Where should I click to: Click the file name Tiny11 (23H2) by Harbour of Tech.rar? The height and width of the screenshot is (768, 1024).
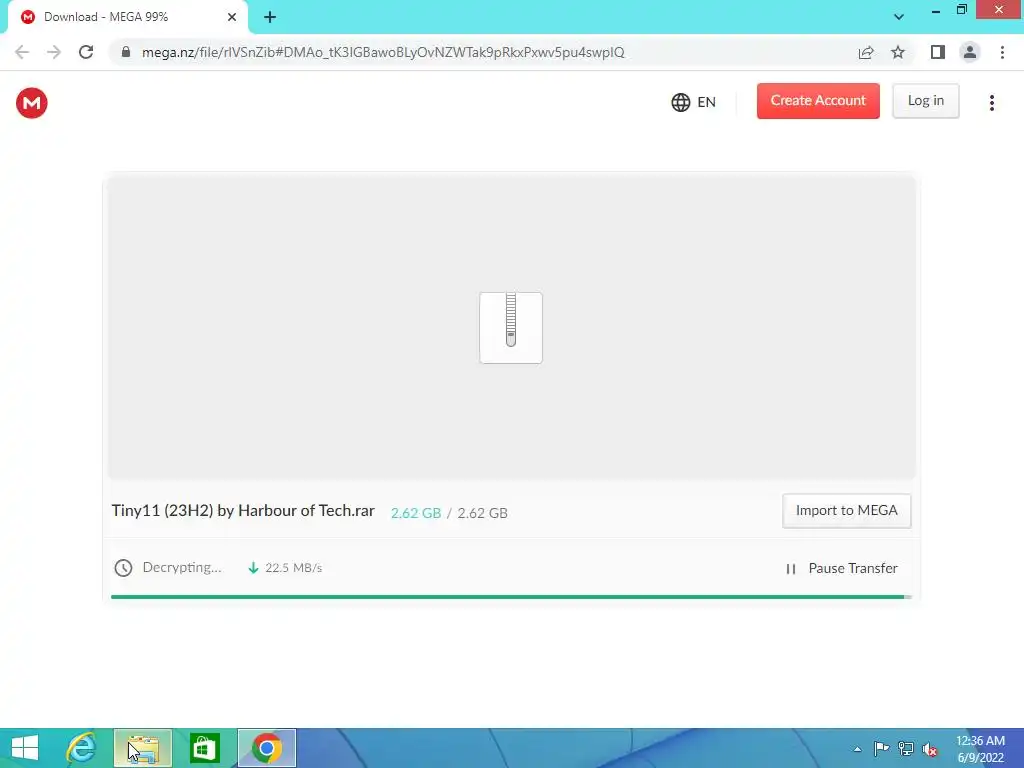pyautogui.click(x=243, y=511)
